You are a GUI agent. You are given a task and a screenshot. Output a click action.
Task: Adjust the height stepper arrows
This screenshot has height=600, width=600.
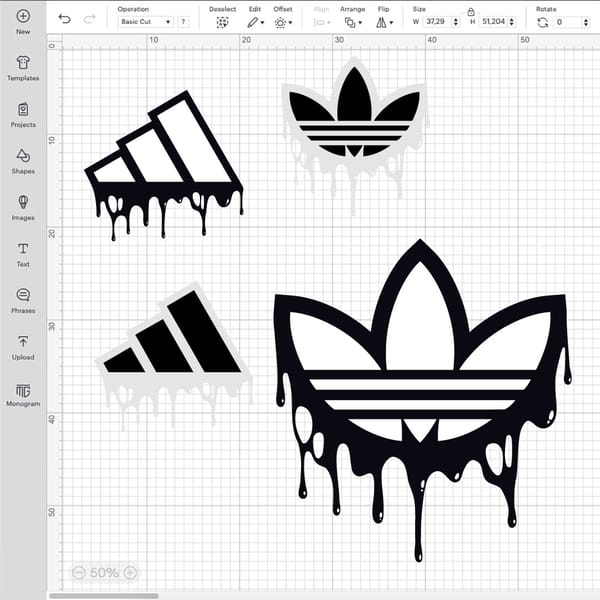pyautogui.click(x=512, y=22)
